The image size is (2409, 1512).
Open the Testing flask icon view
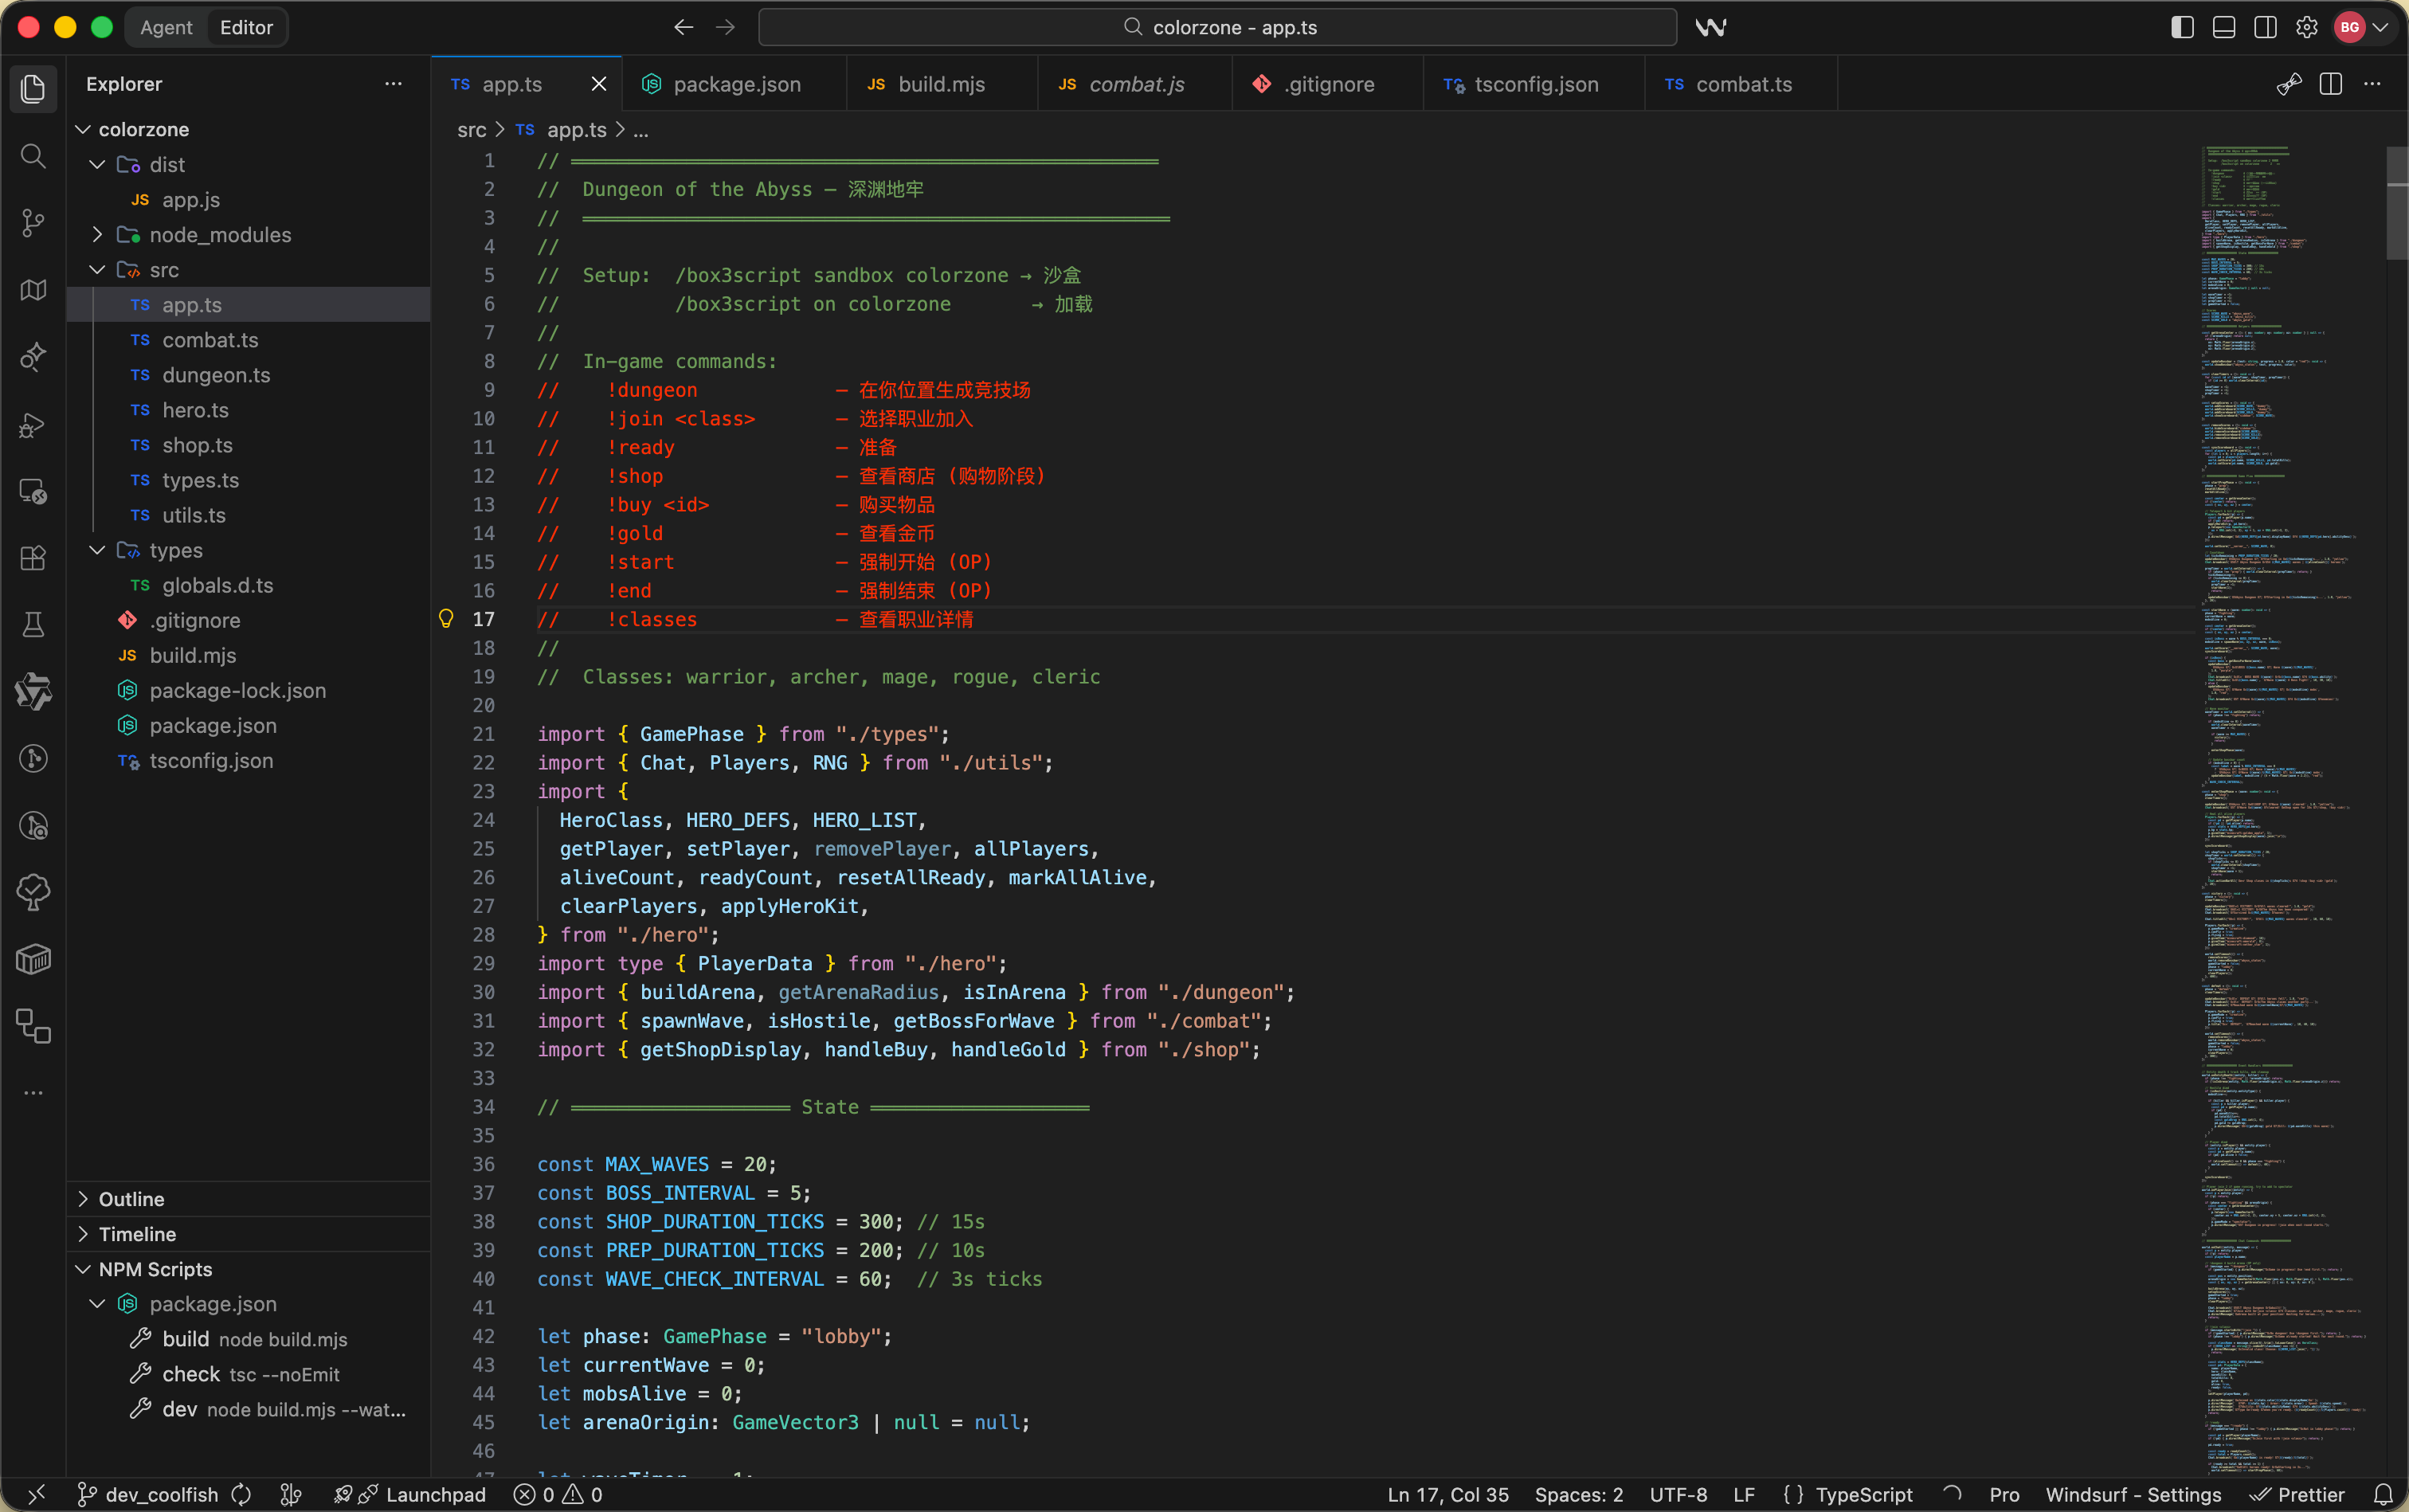[33, 625]
